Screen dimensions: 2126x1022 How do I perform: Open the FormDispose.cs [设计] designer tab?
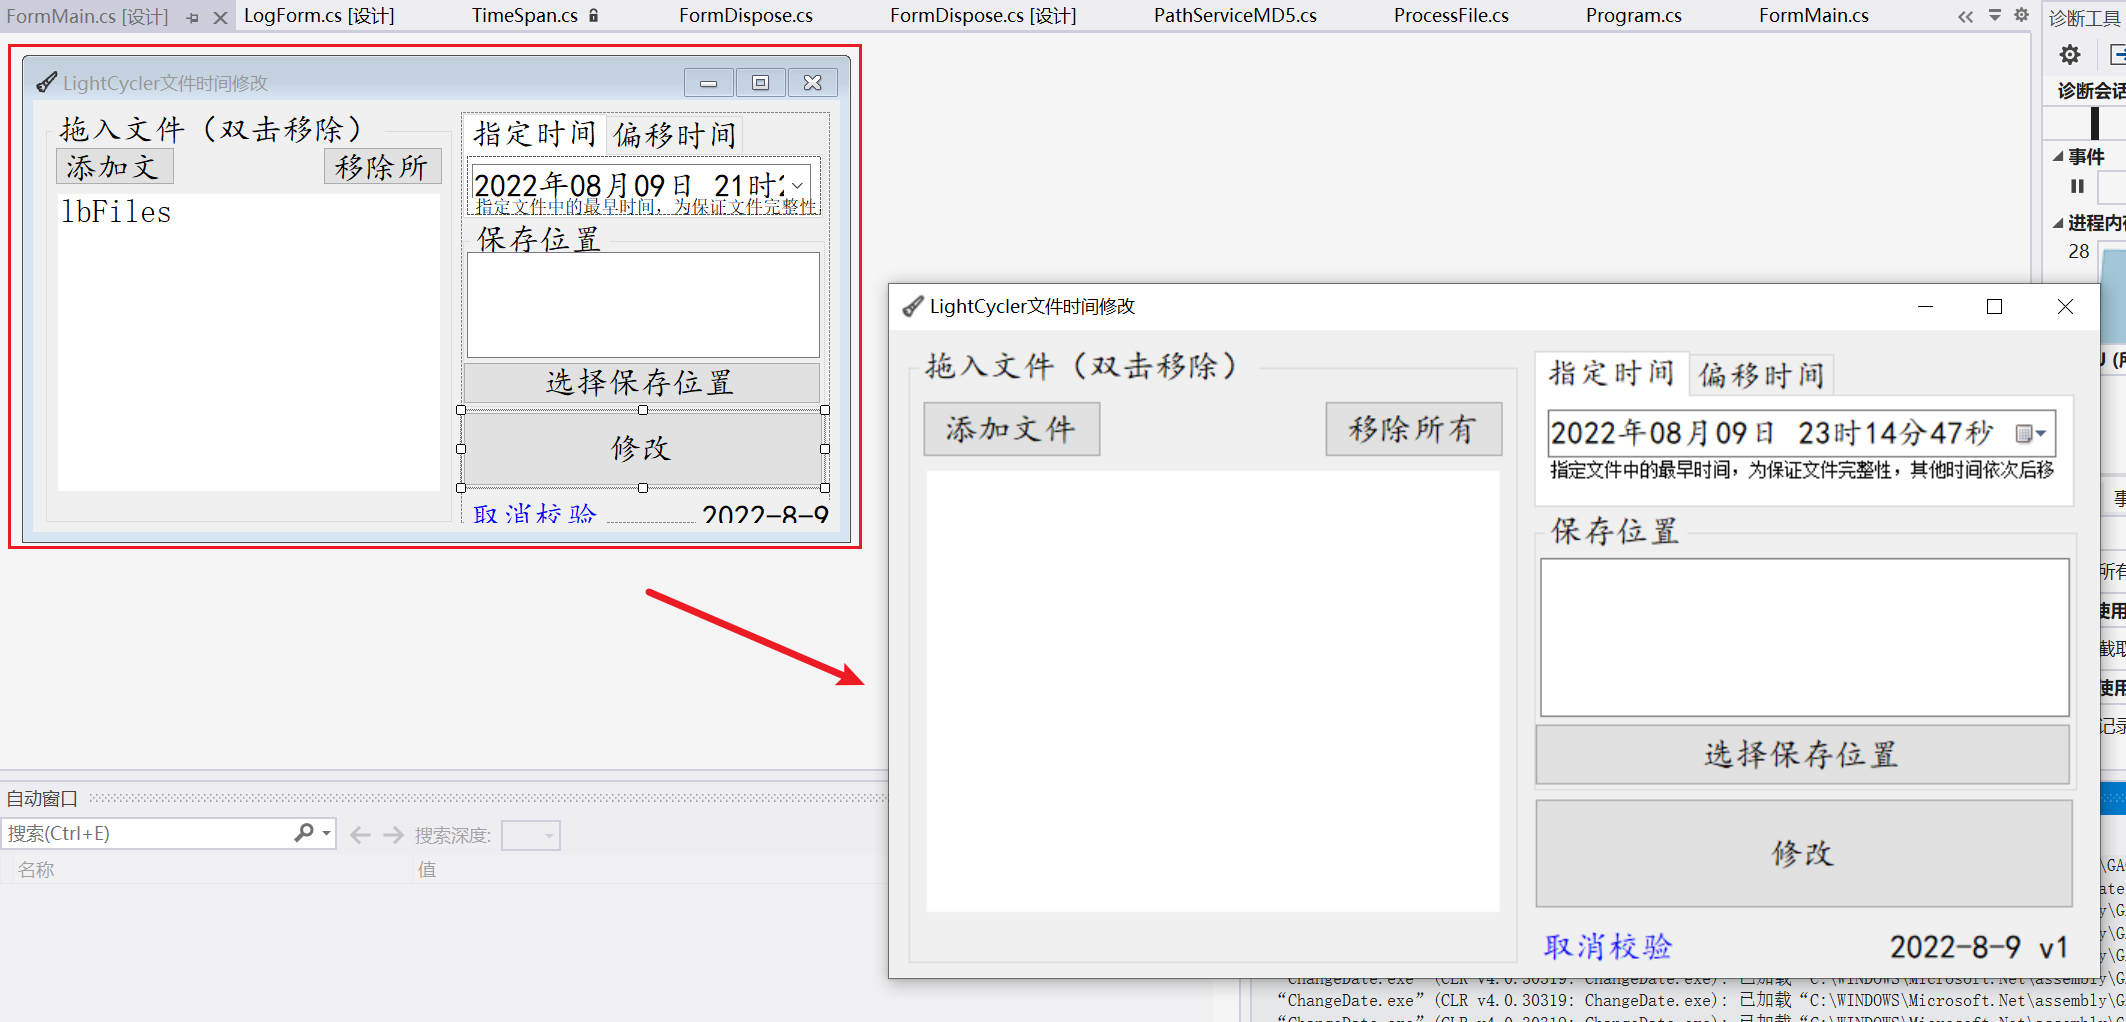click(983, 16)
